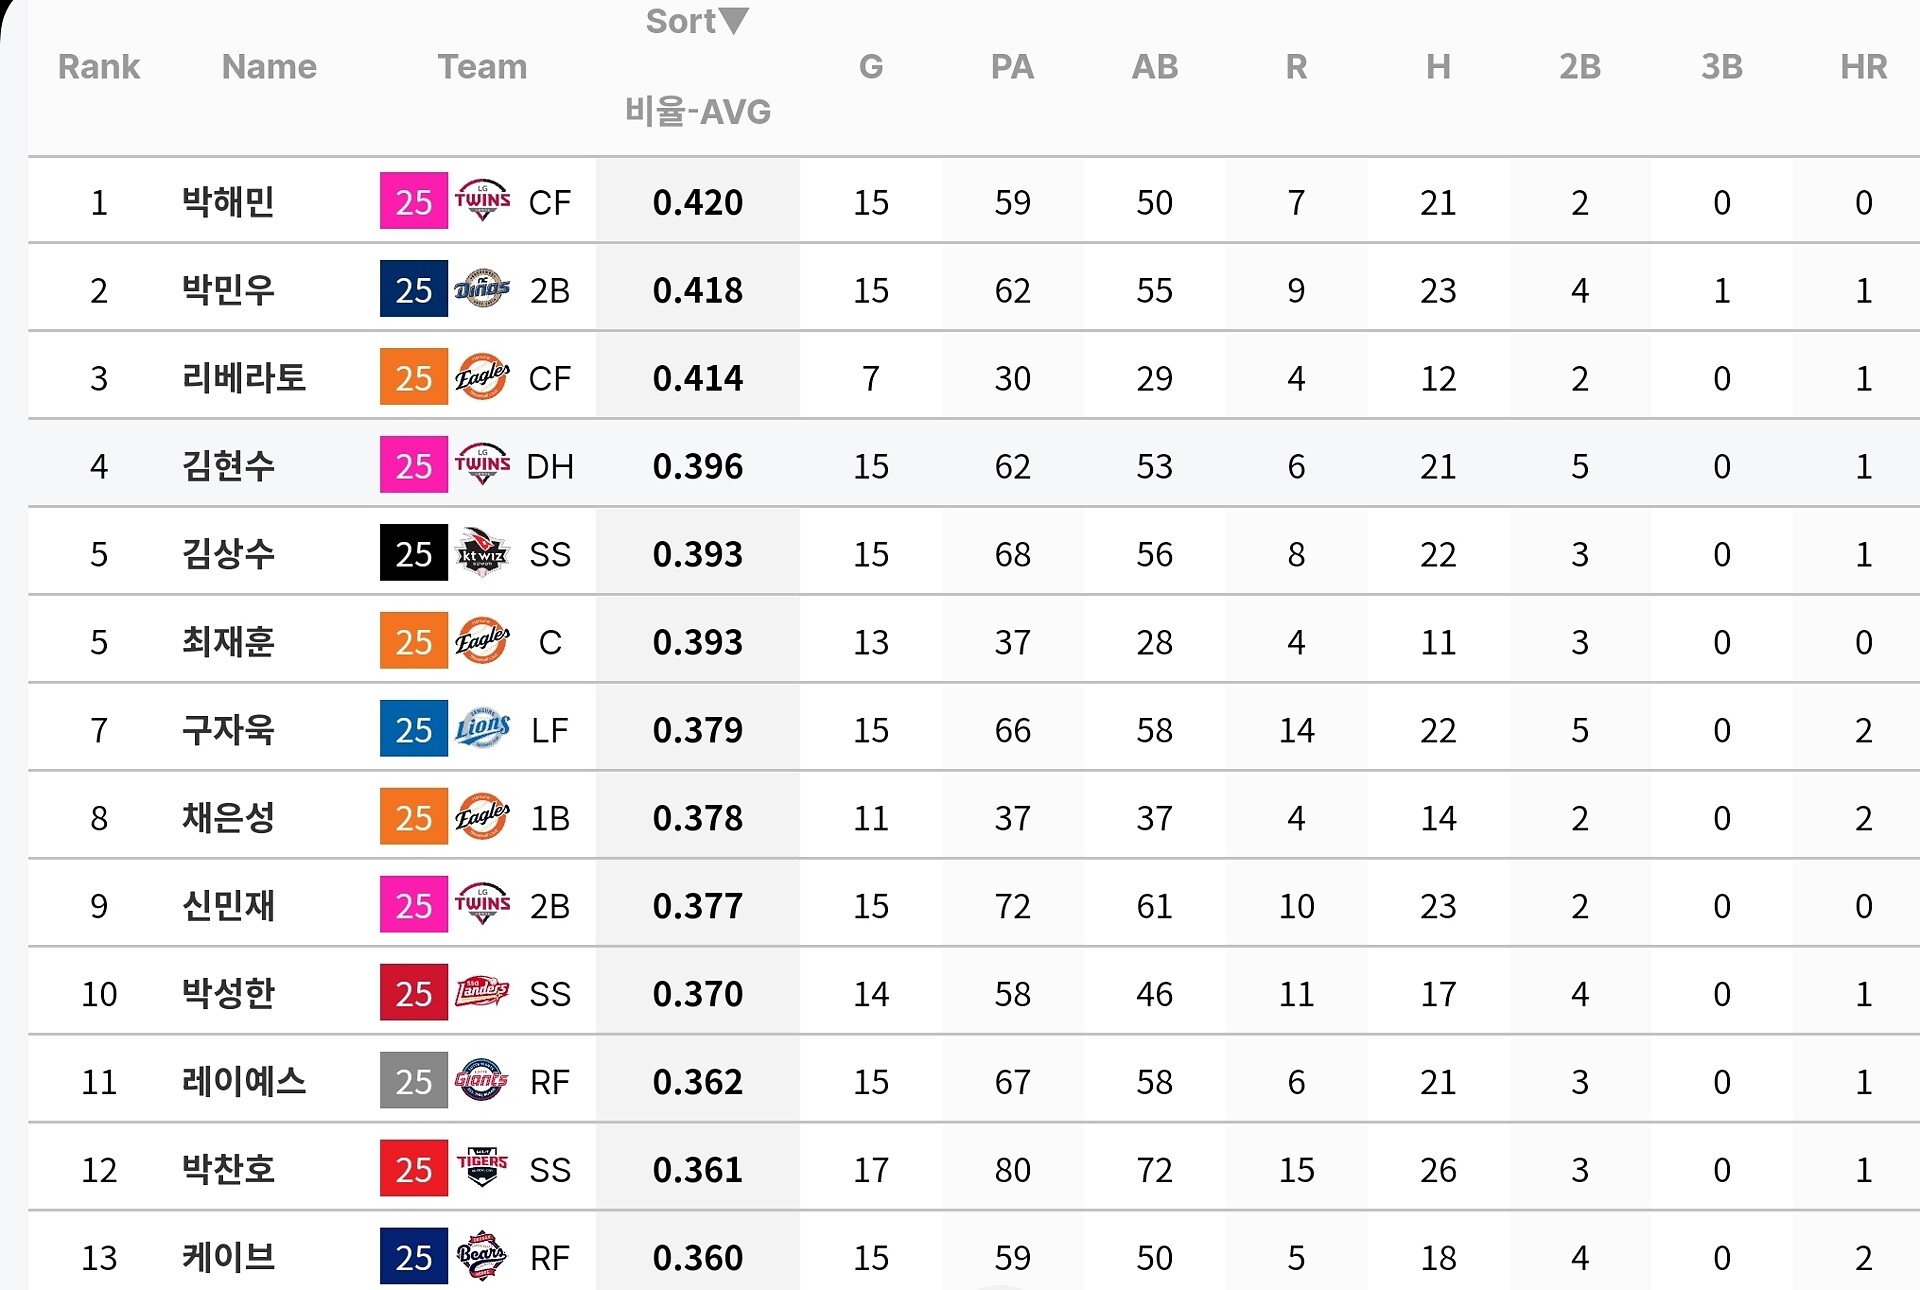Click LG Twins logo beside 박해민
The width and height of the screenshot is (1920, 1290).
pyautogui.click(x=482, y=201)
